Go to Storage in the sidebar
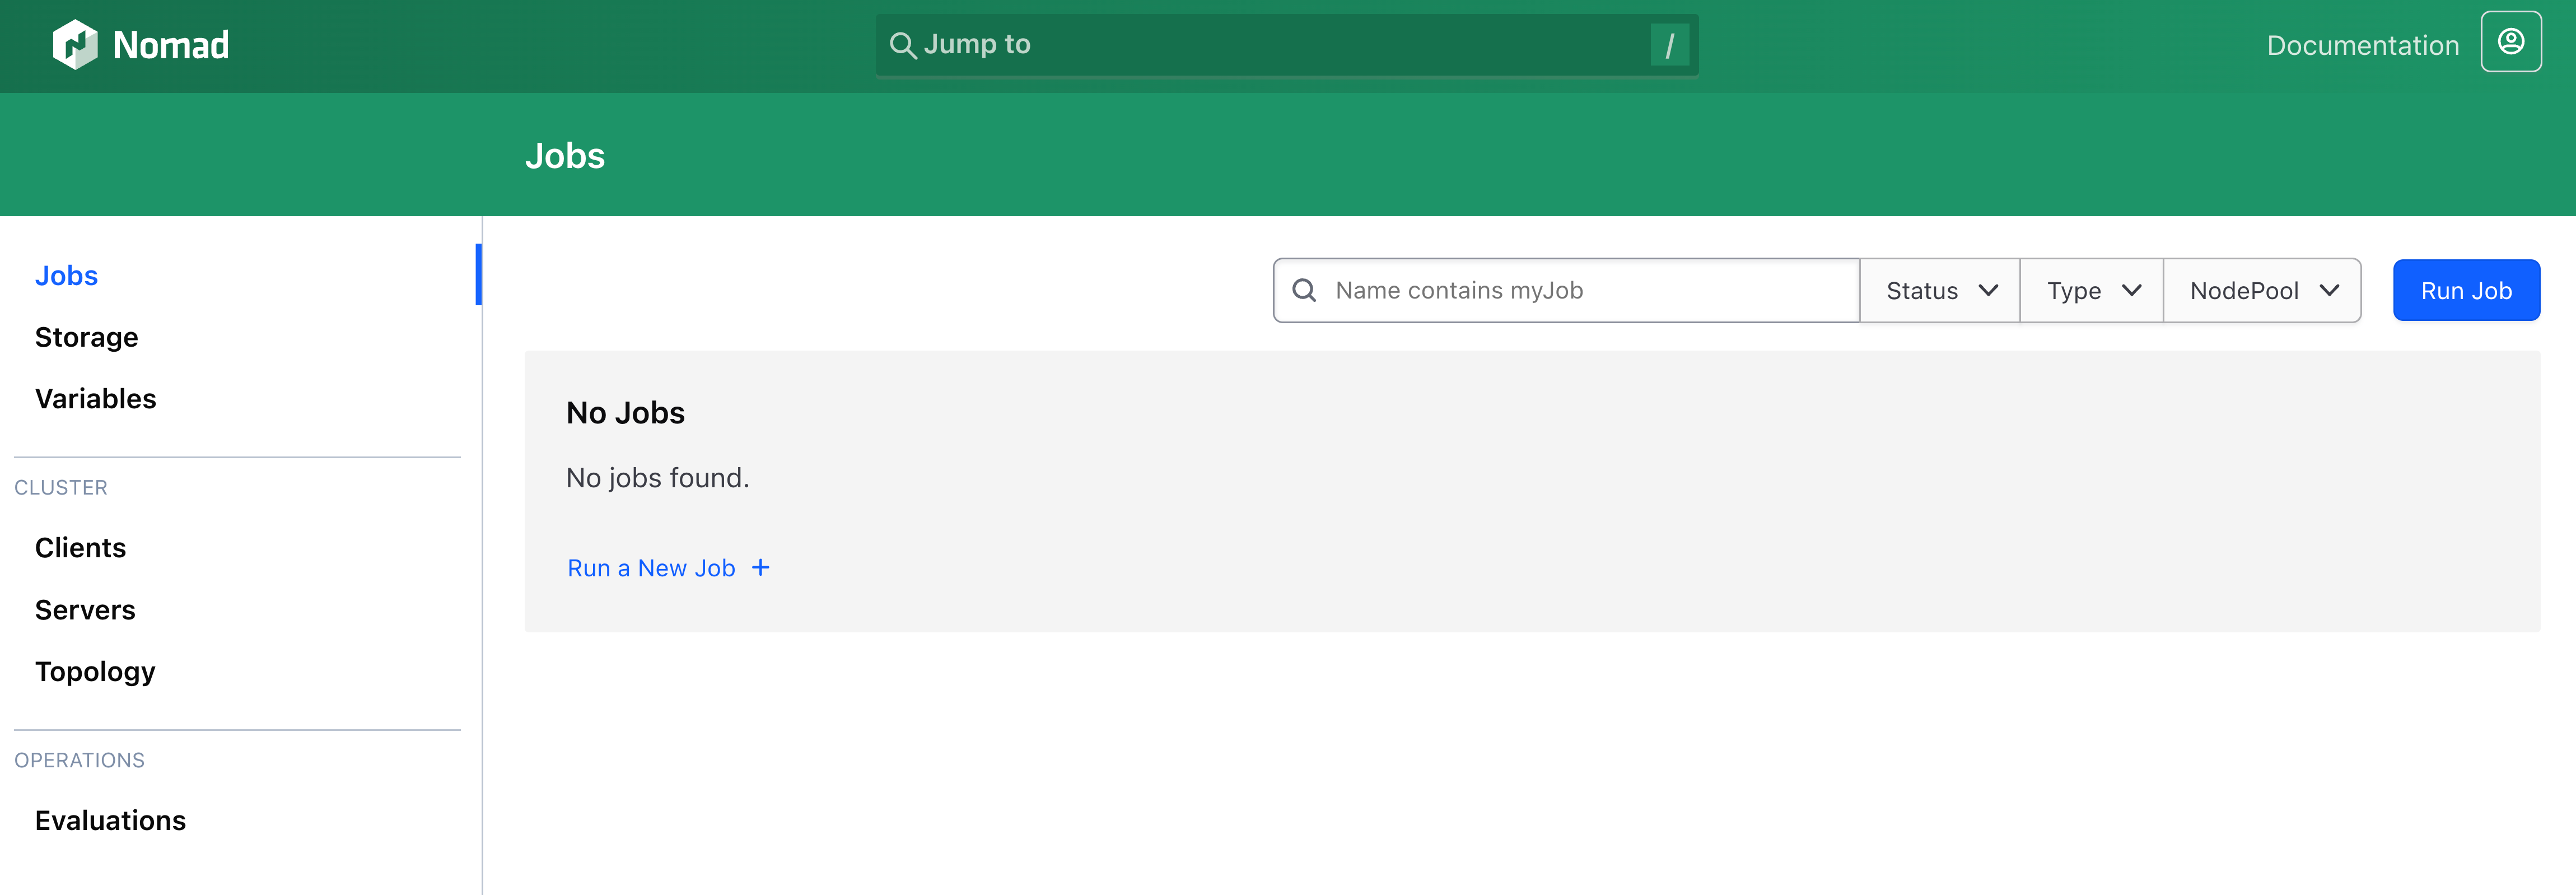The width and height of the screenshot is (2576, 895). 86,338
